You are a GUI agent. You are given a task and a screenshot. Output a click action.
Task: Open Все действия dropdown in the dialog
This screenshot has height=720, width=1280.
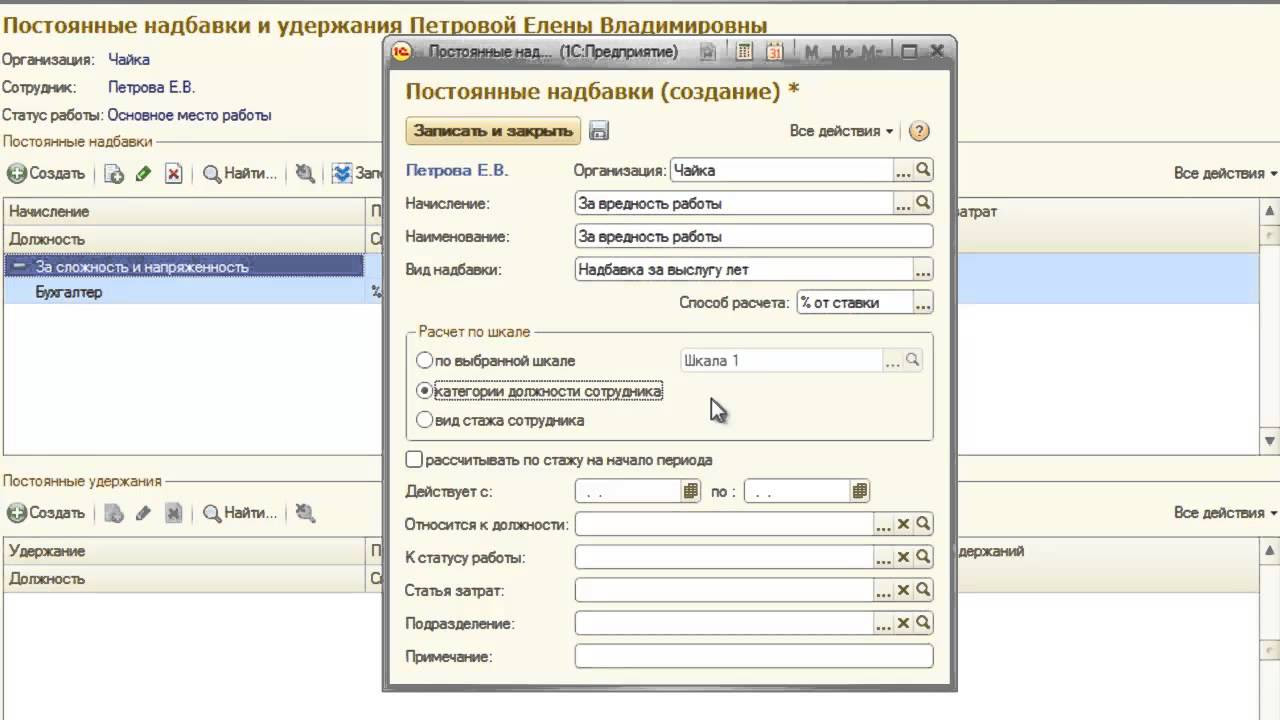pos(841,131)
